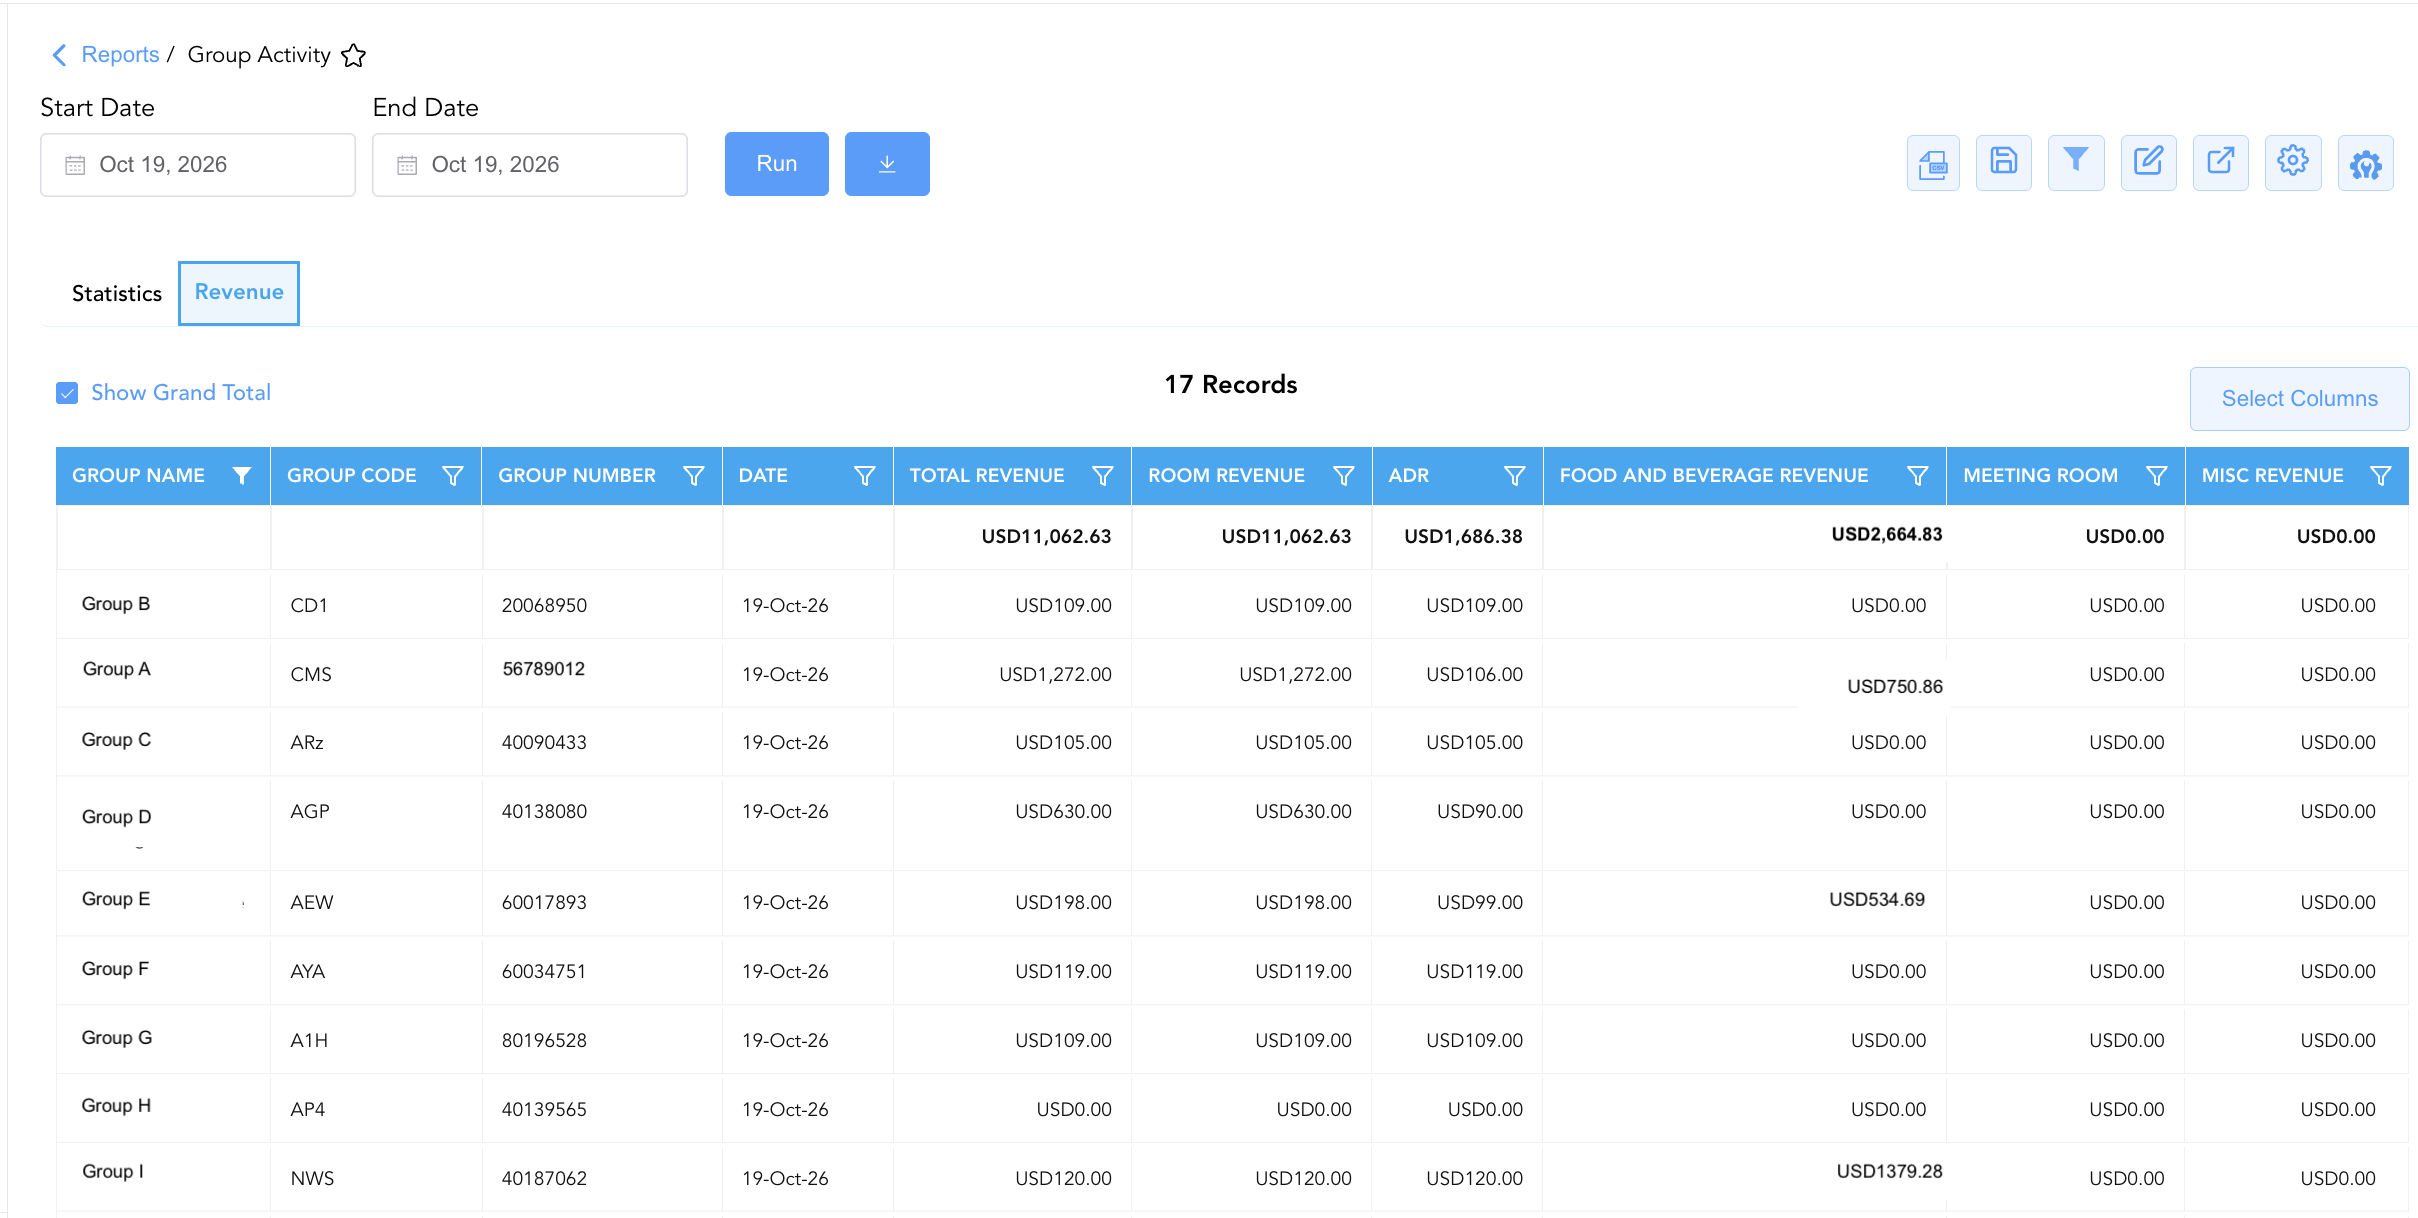Screen dimensions: 2418x1218
Task: Click the gear-with-wrench configuration icon
Action: 2365,163
